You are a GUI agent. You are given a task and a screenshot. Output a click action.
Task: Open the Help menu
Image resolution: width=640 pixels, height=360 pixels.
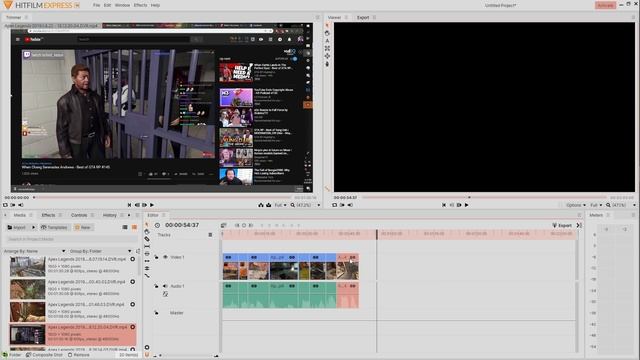pos(155,5)
